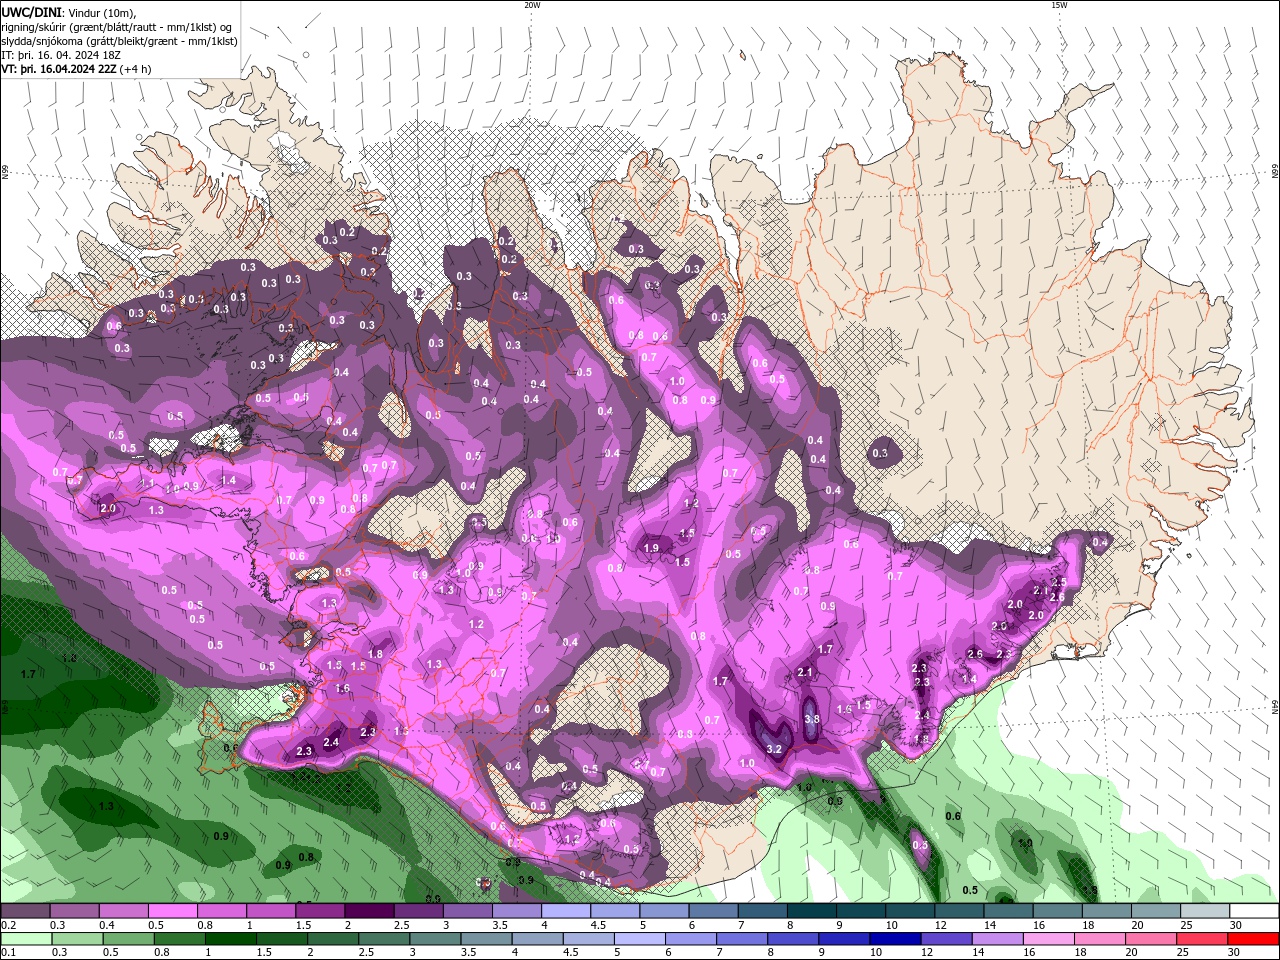Pick the dark green rain swatch after the 1 label
Screen dimensions: 1280x960
230,939
